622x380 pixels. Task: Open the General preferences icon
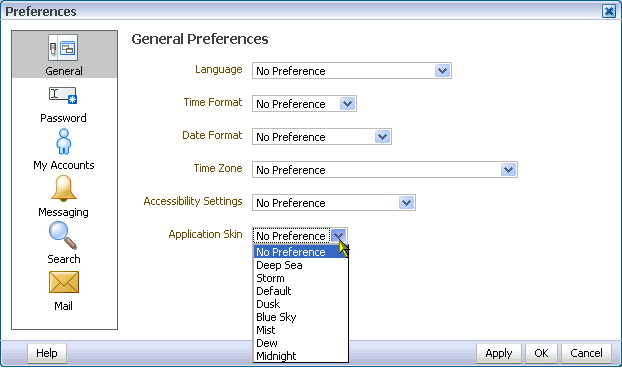click(x=63, y=48)
